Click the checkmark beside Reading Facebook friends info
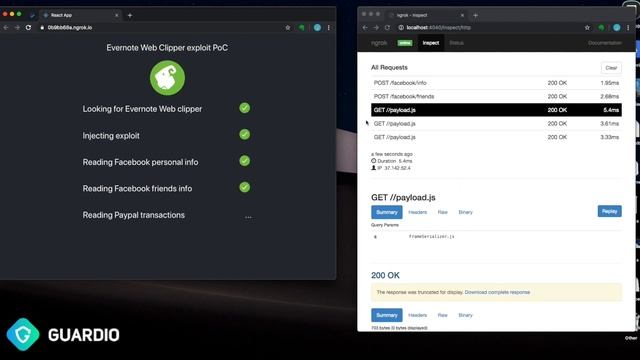Screen dimensions: 640x360 coord(244,187)
